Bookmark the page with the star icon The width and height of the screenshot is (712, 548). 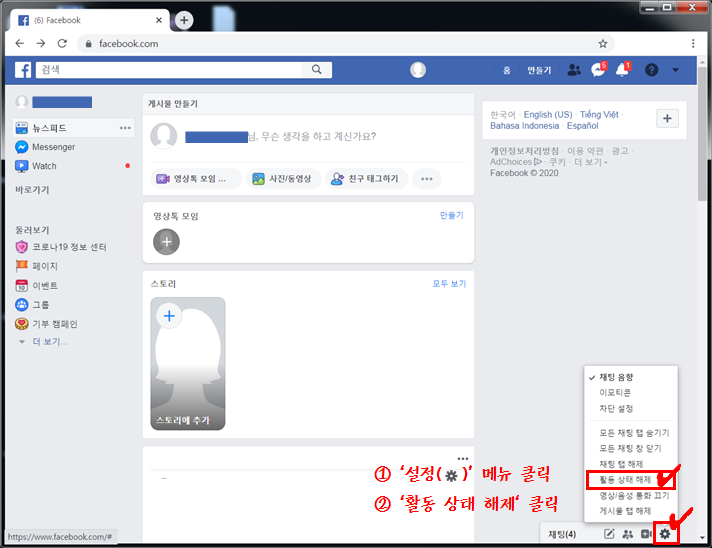coord(603,44)
